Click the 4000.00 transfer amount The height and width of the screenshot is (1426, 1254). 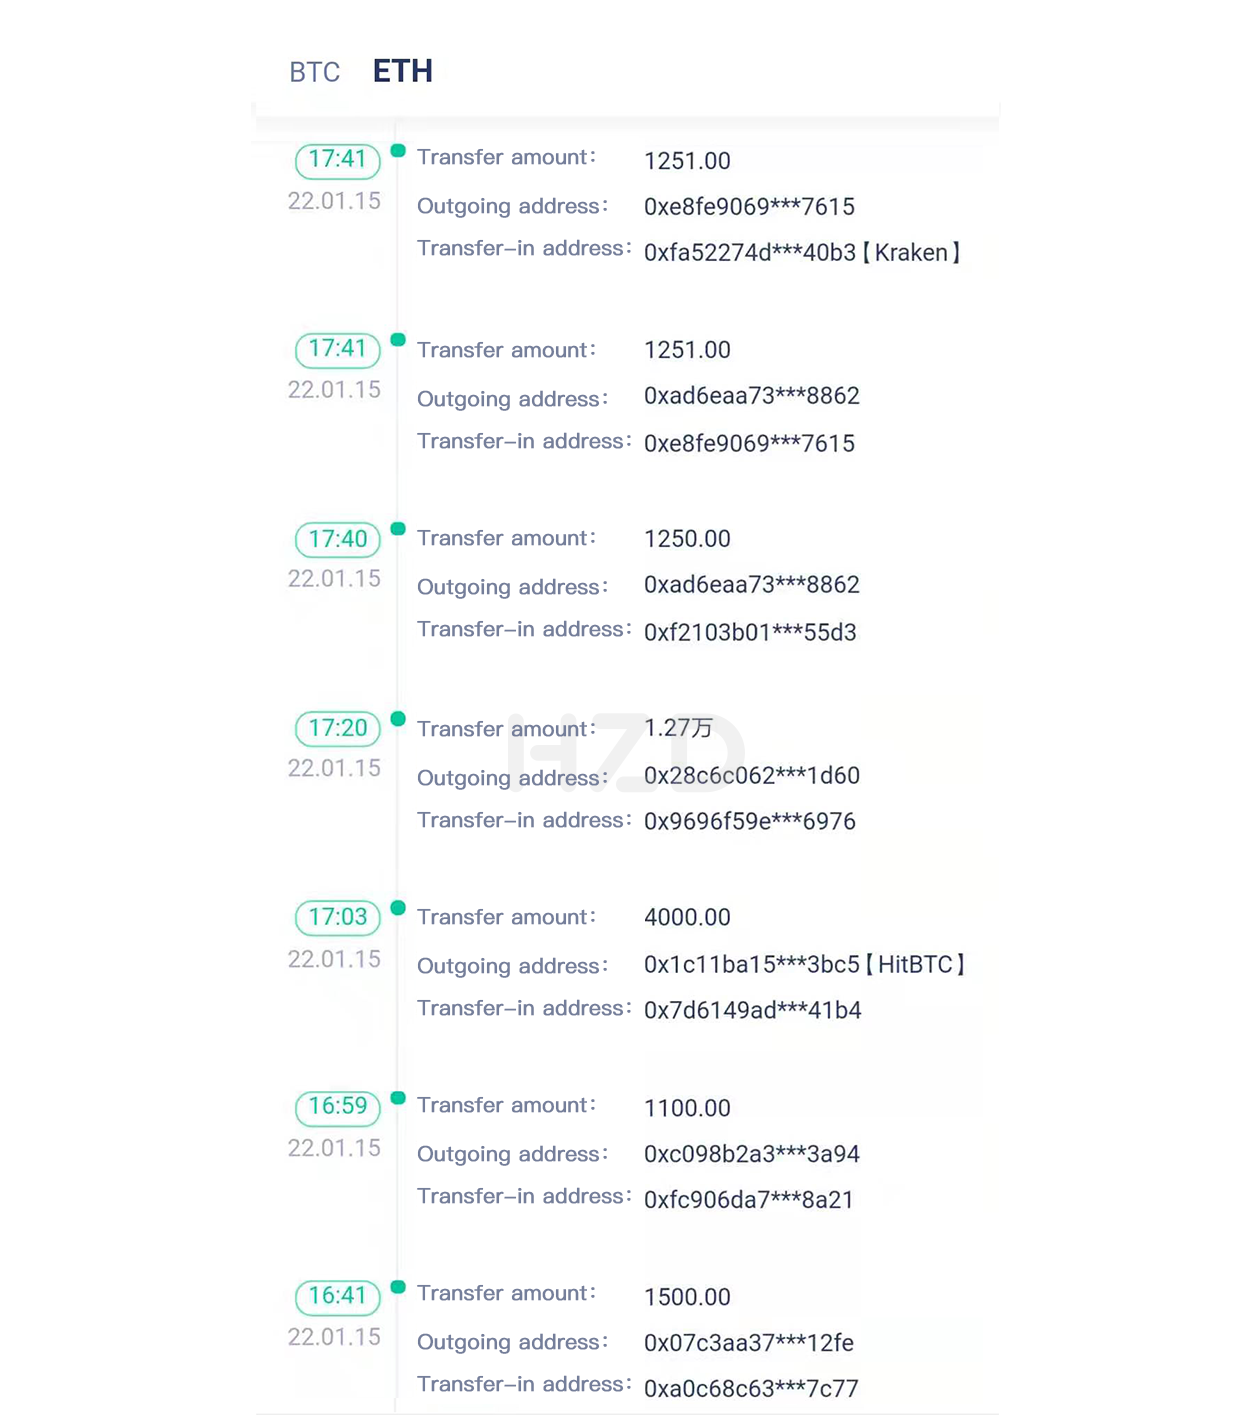click(x=687, y=917)
